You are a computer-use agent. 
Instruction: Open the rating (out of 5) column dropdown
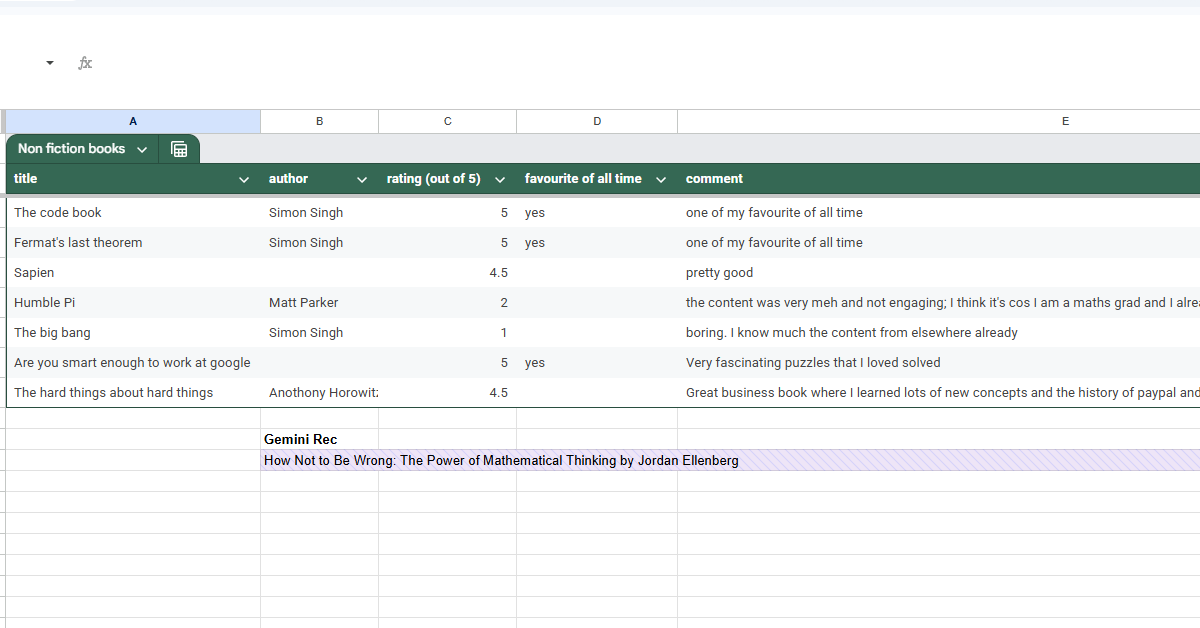(x=500, y=180)
